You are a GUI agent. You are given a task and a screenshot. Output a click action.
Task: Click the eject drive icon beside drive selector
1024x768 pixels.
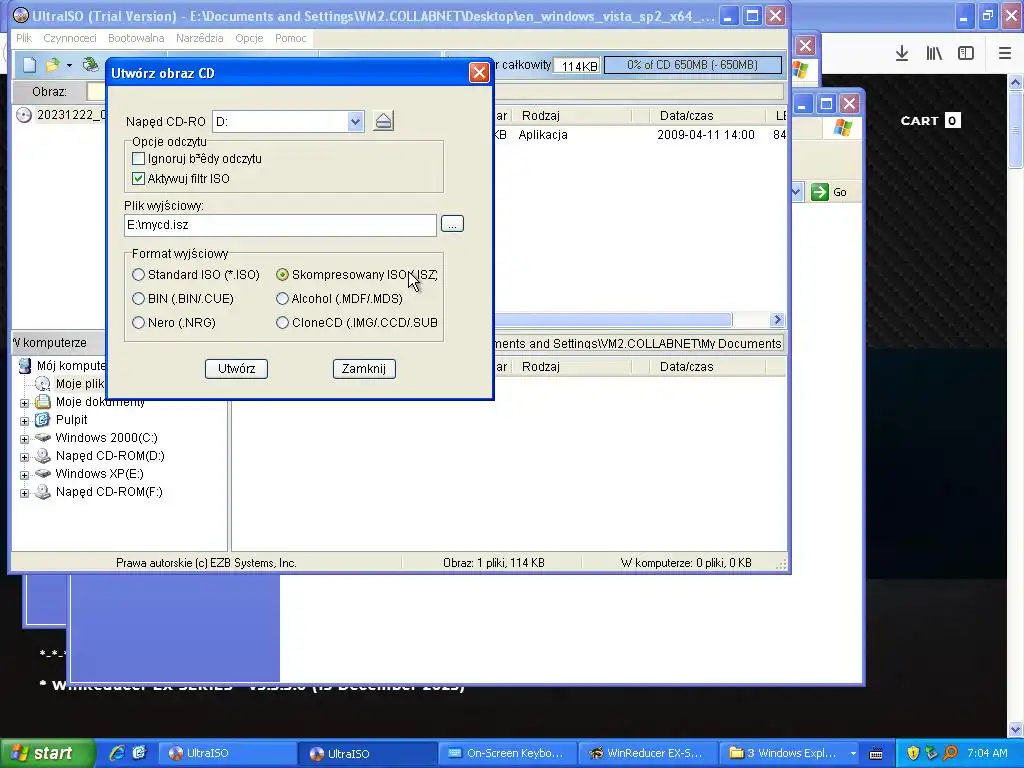point(383,121)
